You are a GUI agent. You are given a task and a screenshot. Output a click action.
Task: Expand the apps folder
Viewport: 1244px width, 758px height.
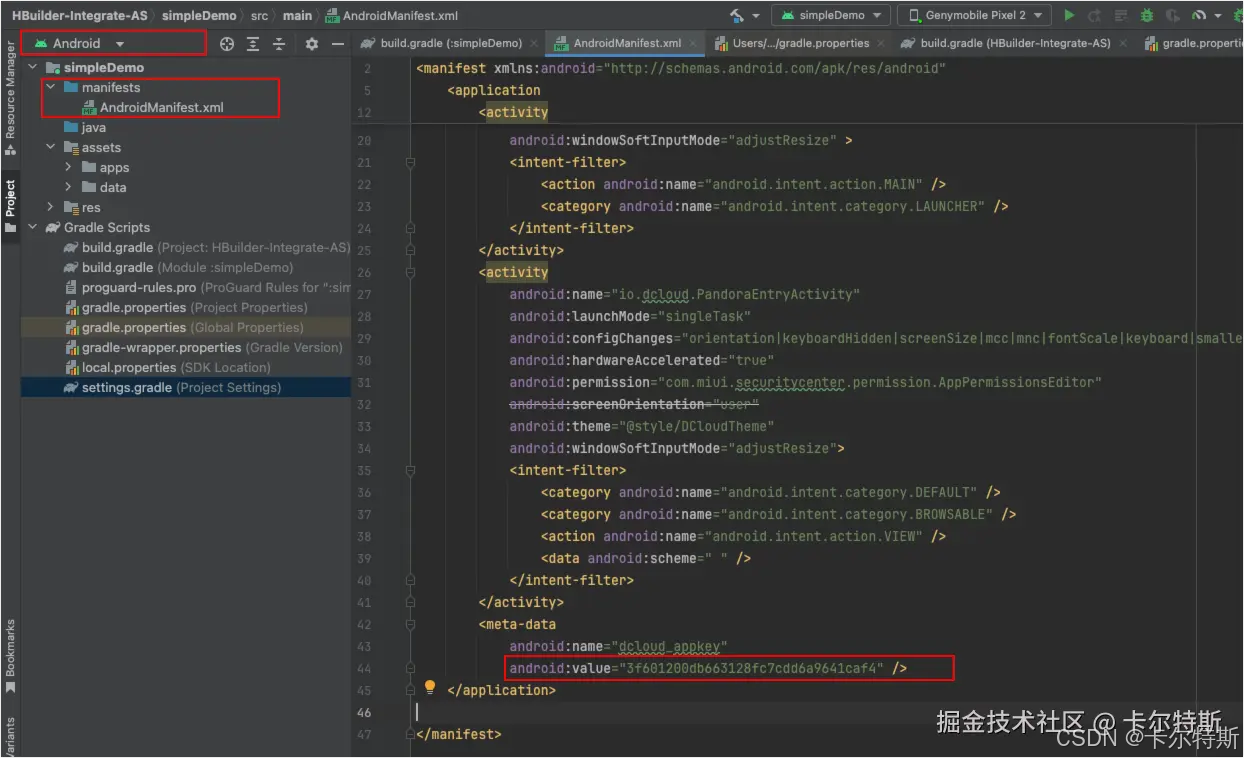[x=68, y=167]
